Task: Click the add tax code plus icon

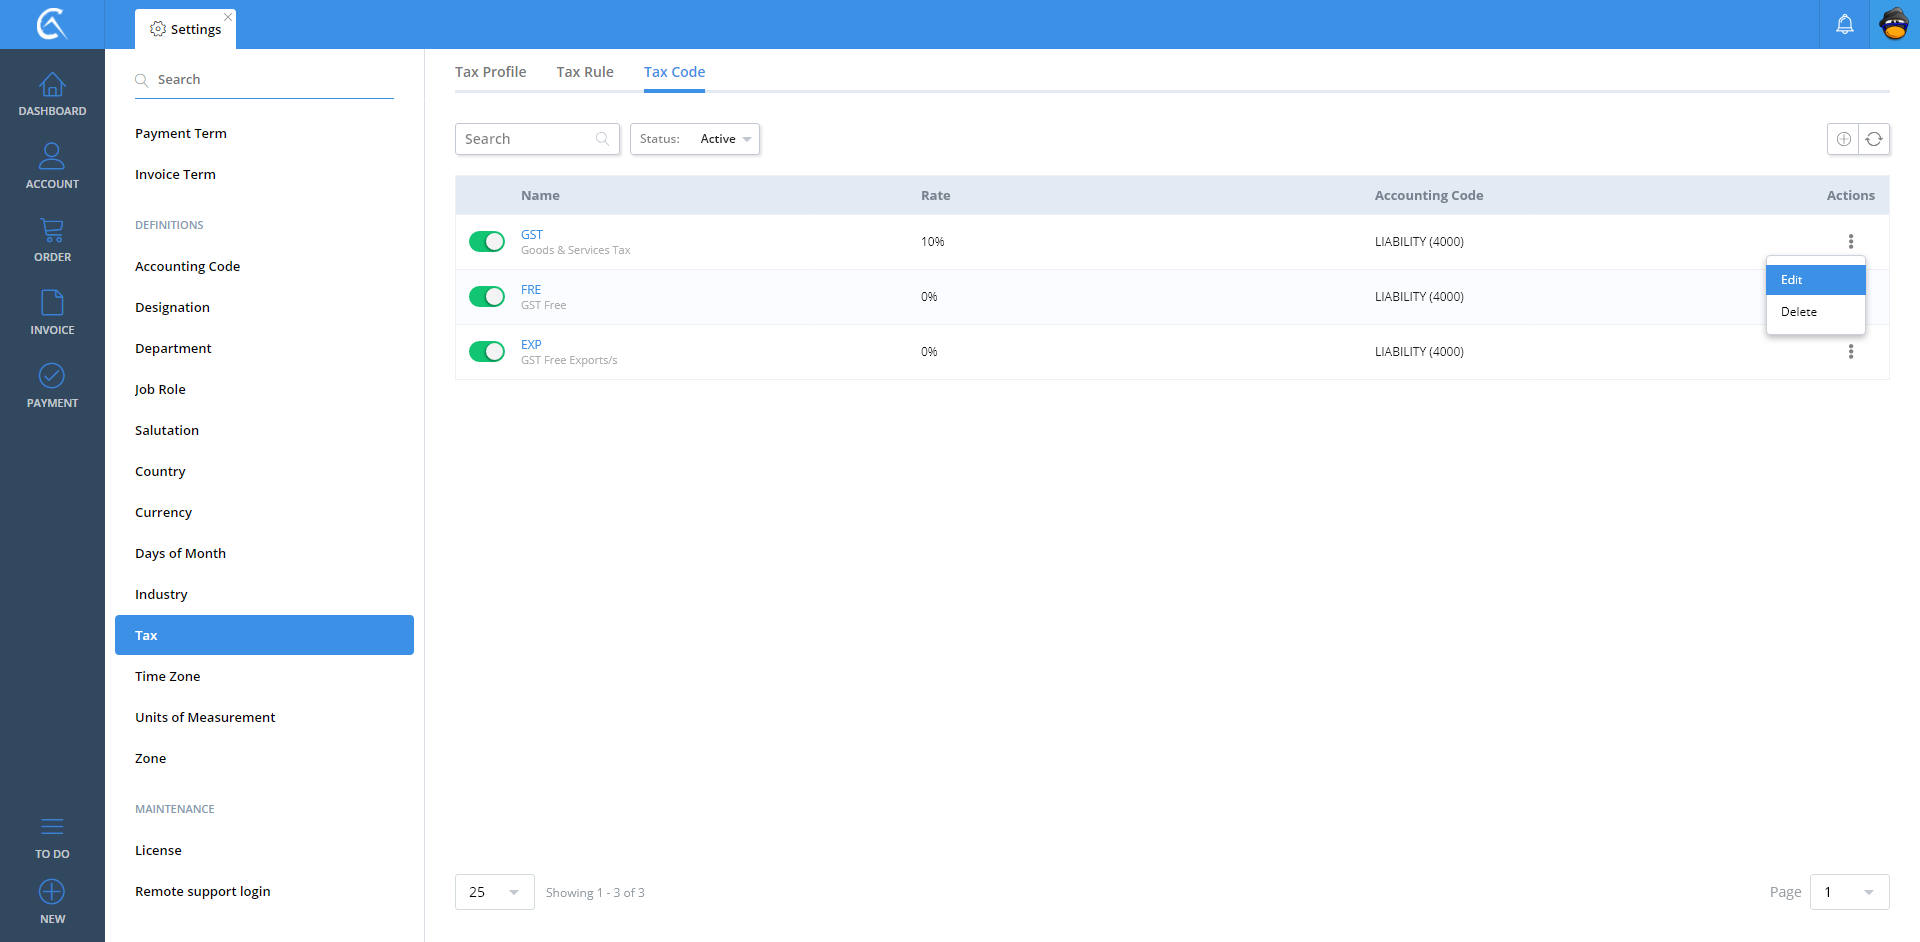Action: 1843,139
